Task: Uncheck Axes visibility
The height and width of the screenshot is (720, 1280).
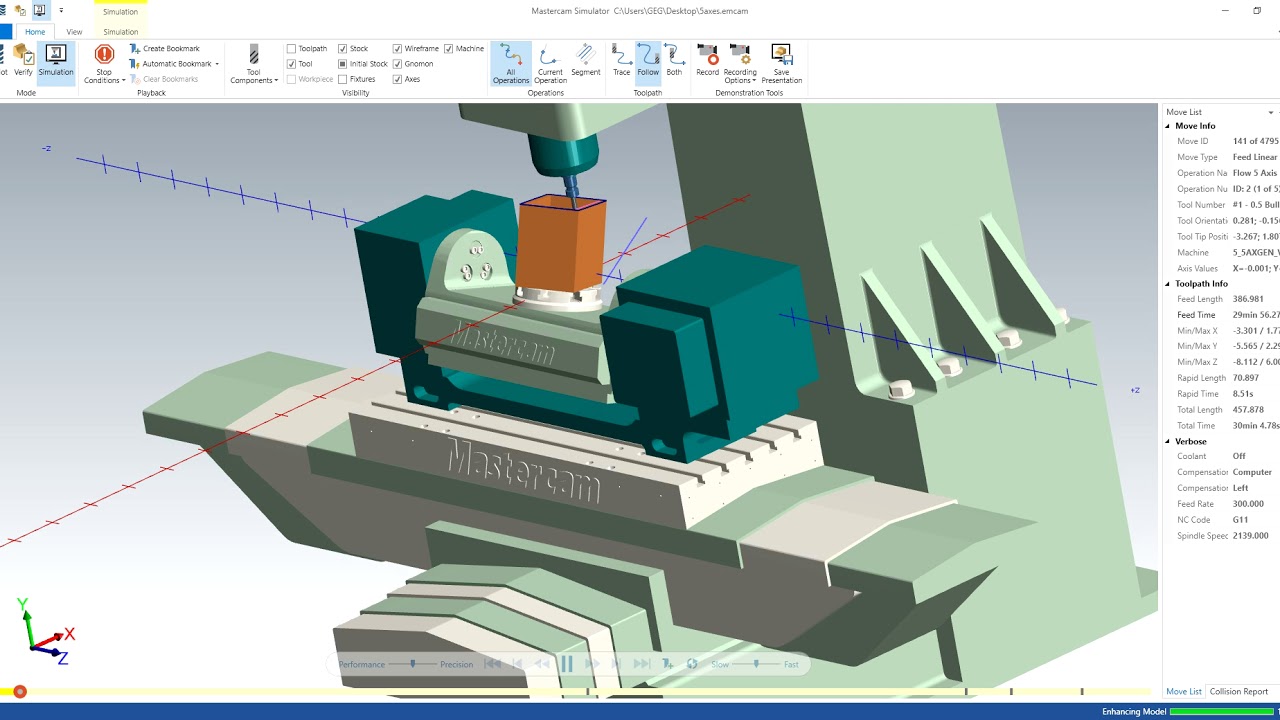Action: coord(398,79)
